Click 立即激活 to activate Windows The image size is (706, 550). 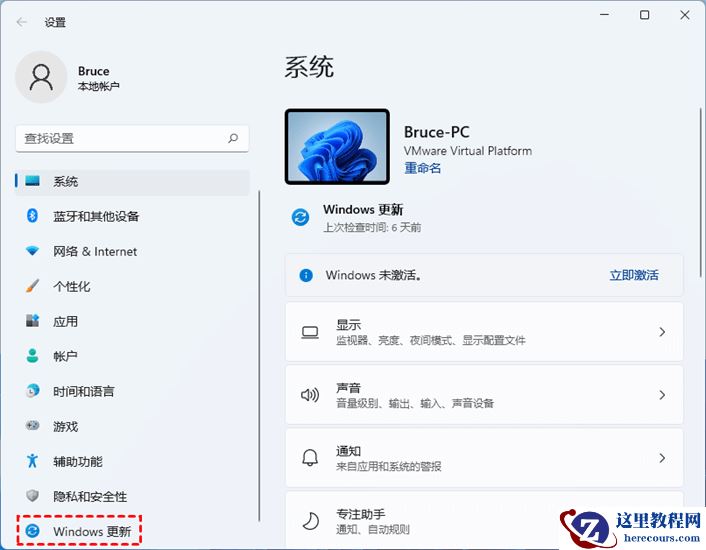coord(634,275)
